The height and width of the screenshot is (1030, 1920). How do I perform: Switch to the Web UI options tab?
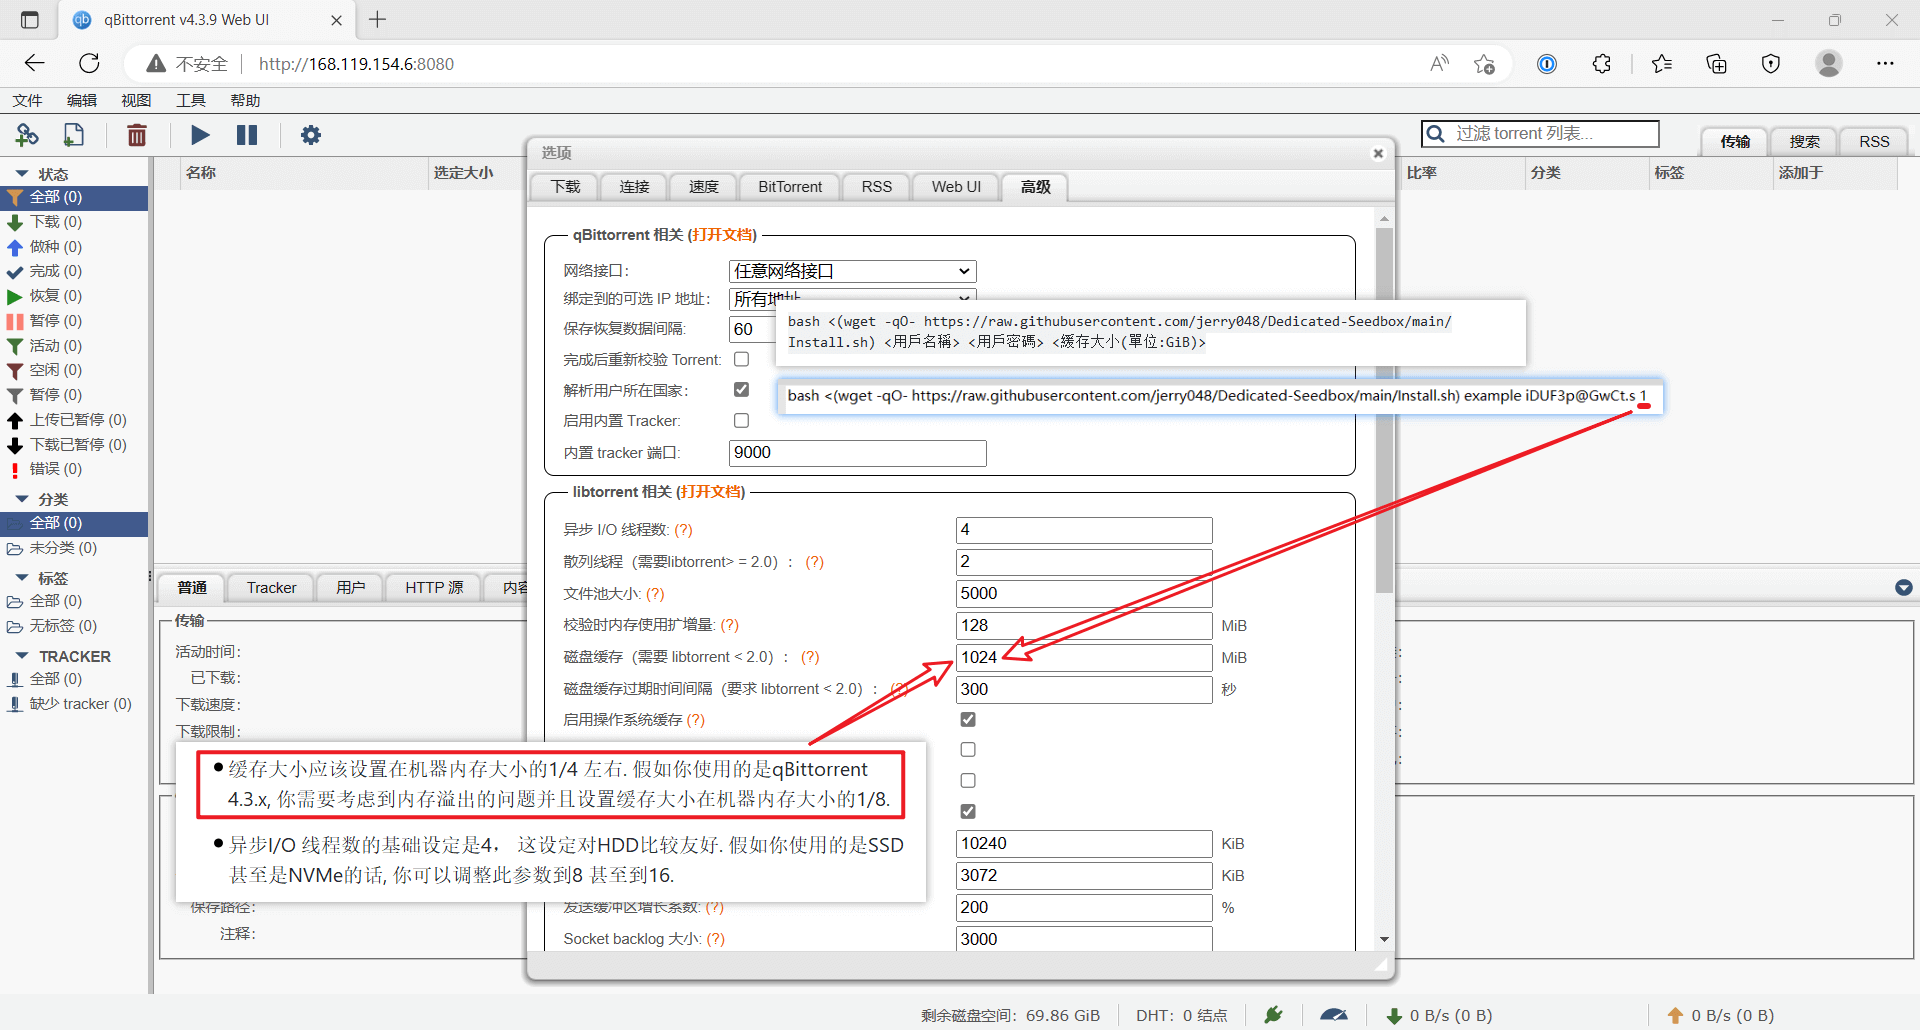[956, 187]
